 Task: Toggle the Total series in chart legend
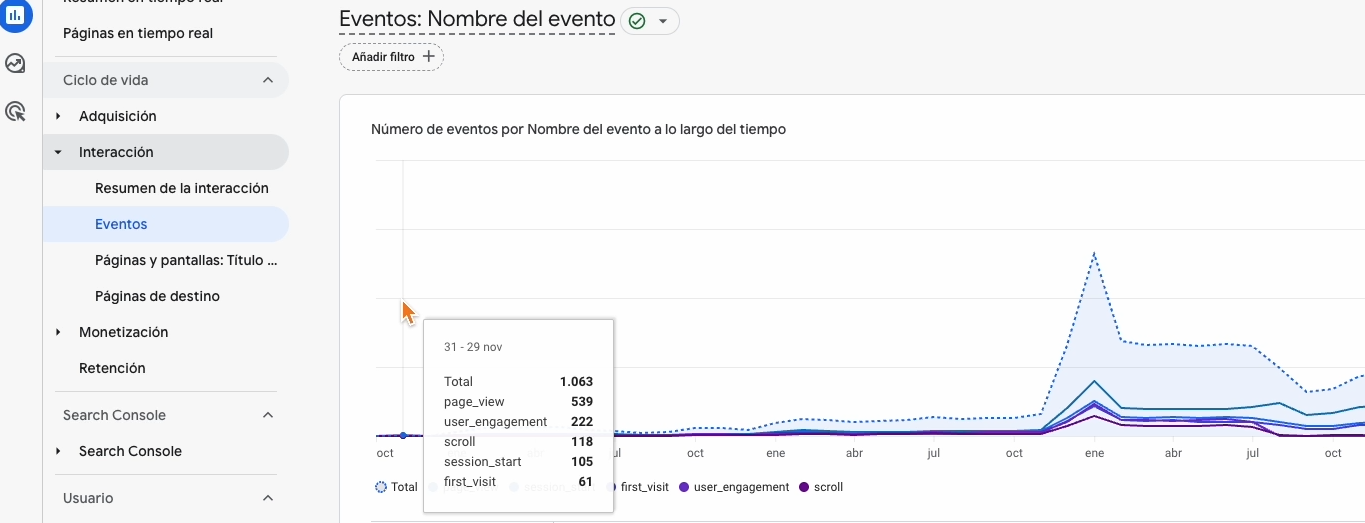coord(396,487)
